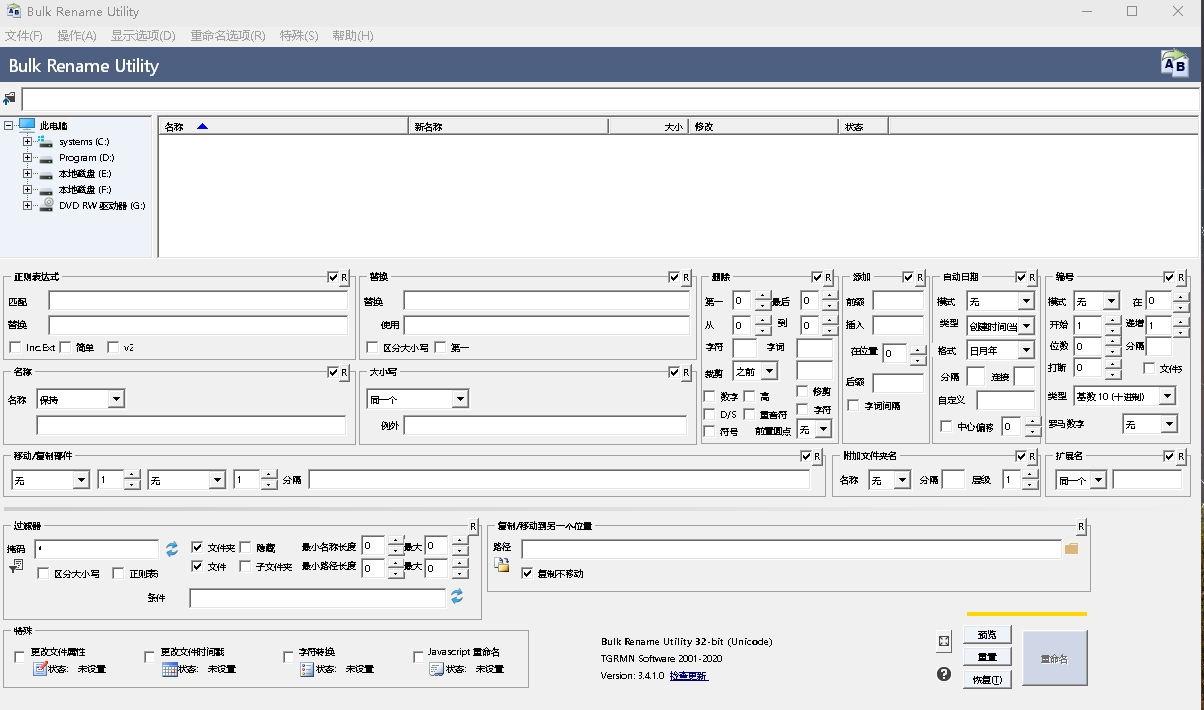This screenshot has width=1204, height=710.
Task: Click the copy icon under the 路径 label
Action: point(502,566)
